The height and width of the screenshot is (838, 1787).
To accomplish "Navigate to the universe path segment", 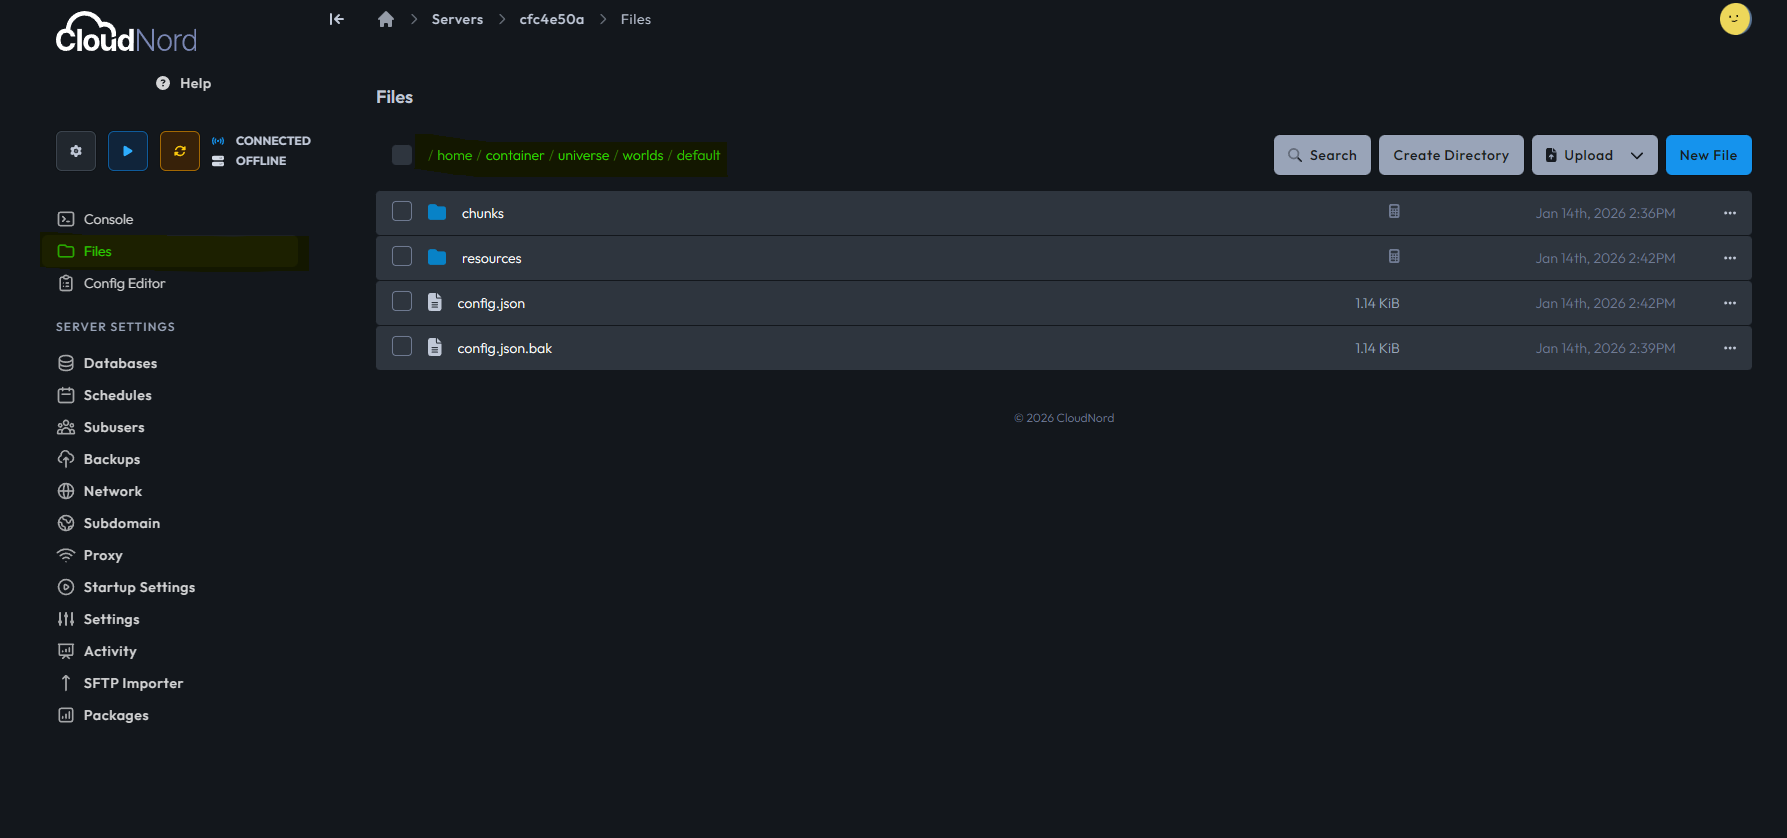I will (x=583, y=155).
